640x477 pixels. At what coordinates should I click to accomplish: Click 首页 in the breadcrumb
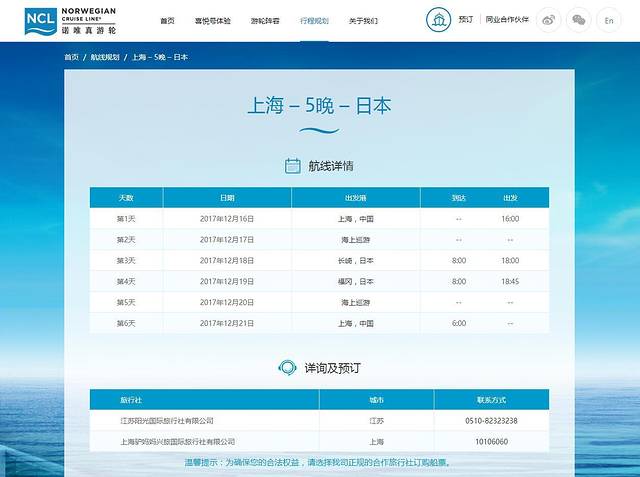coord(71,57)
